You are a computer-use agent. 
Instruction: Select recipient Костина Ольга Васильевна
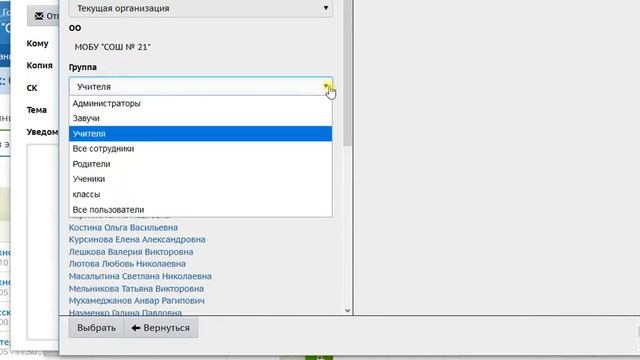[x=123, y=227]
